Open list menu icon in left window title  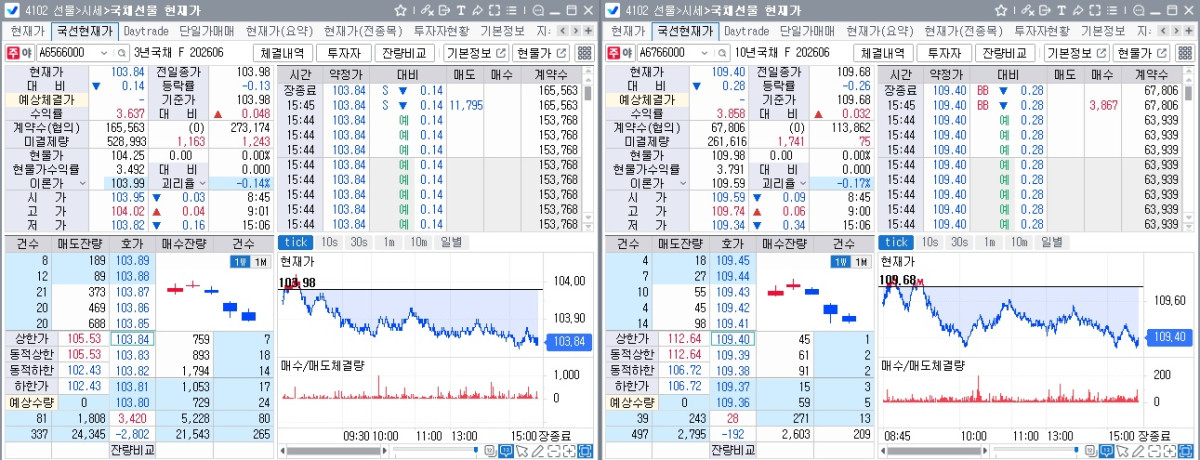(x=511, y=10)
